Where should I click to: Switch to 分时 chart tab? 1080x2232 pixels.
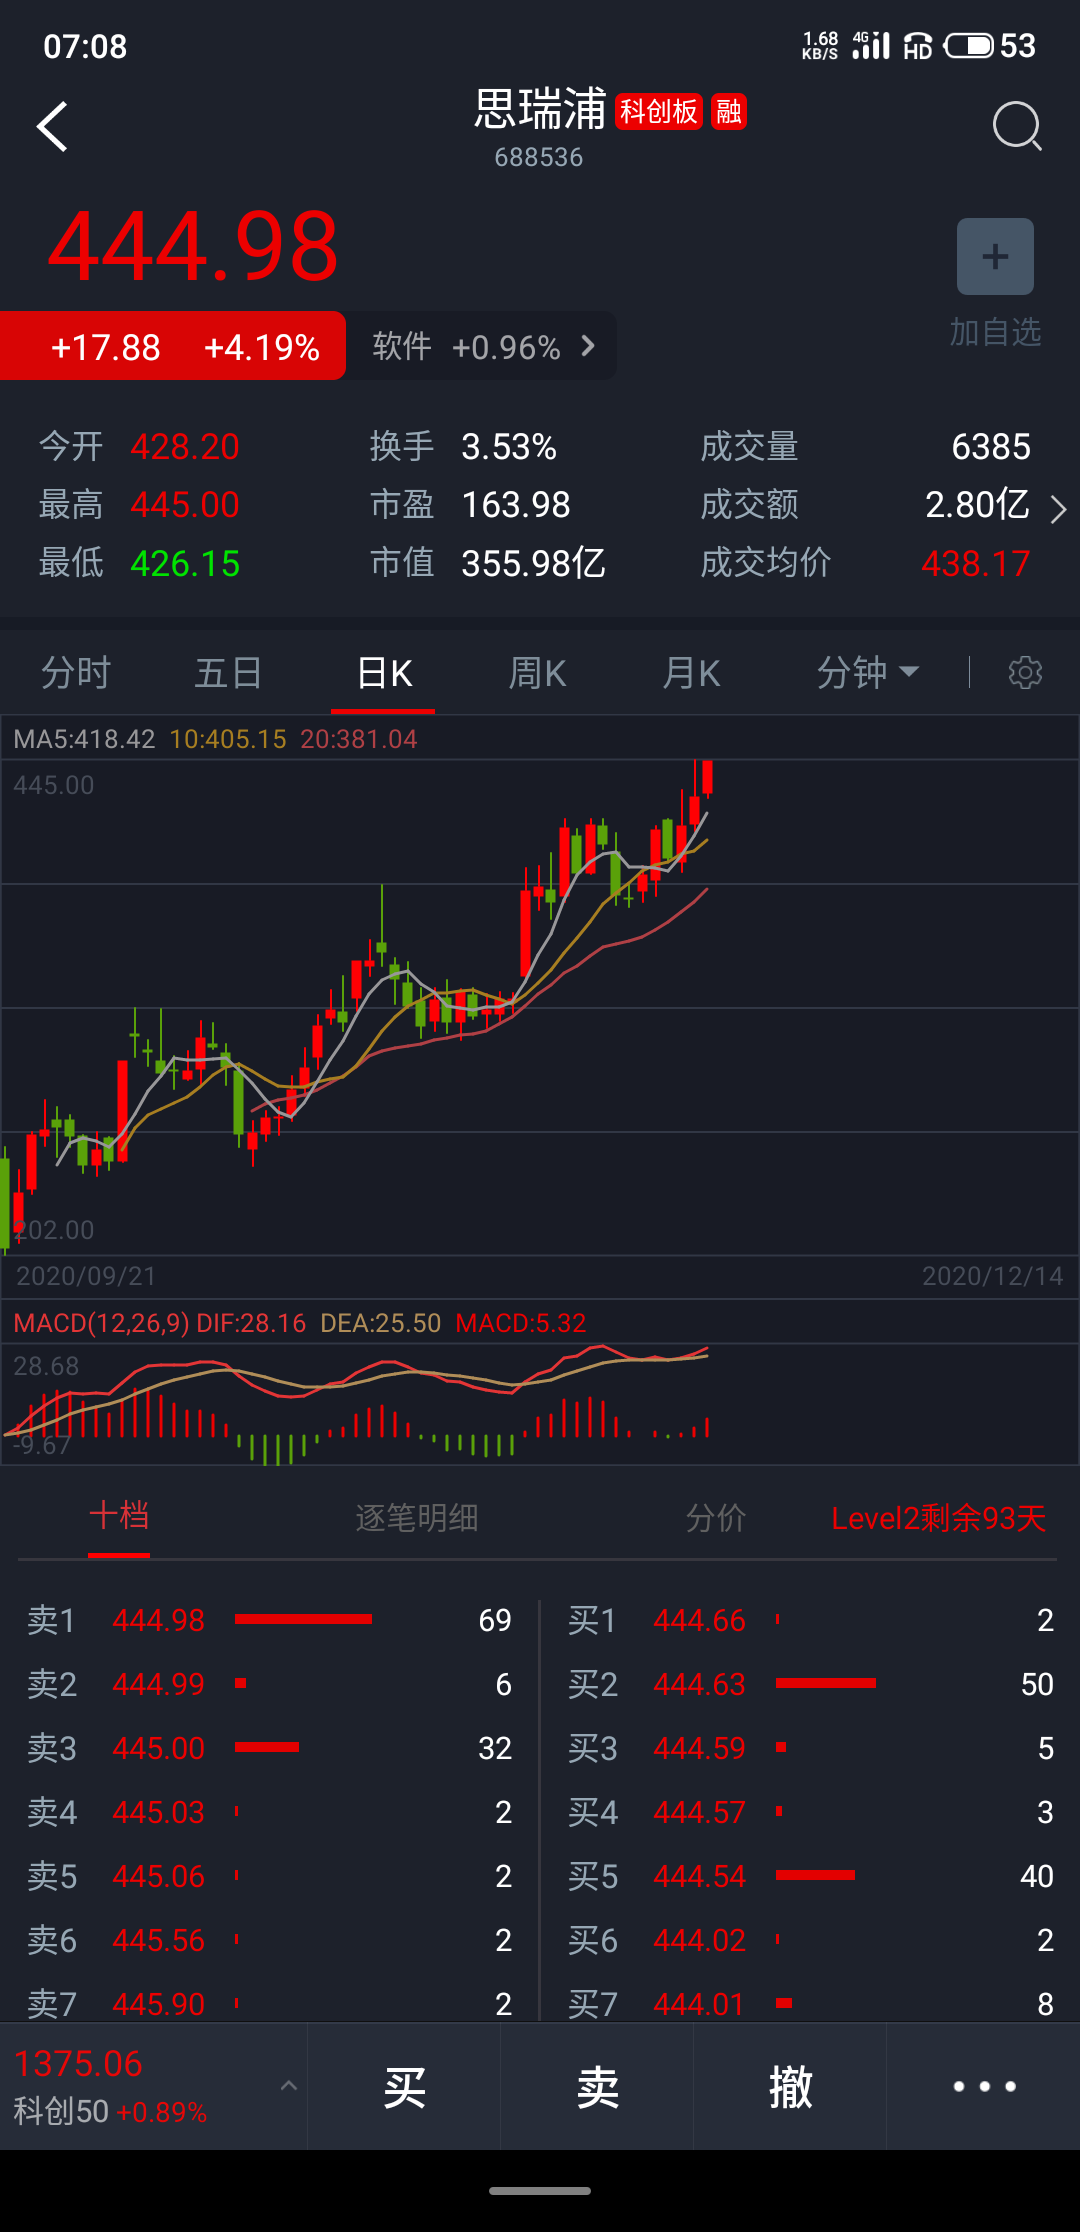point(76,673)
